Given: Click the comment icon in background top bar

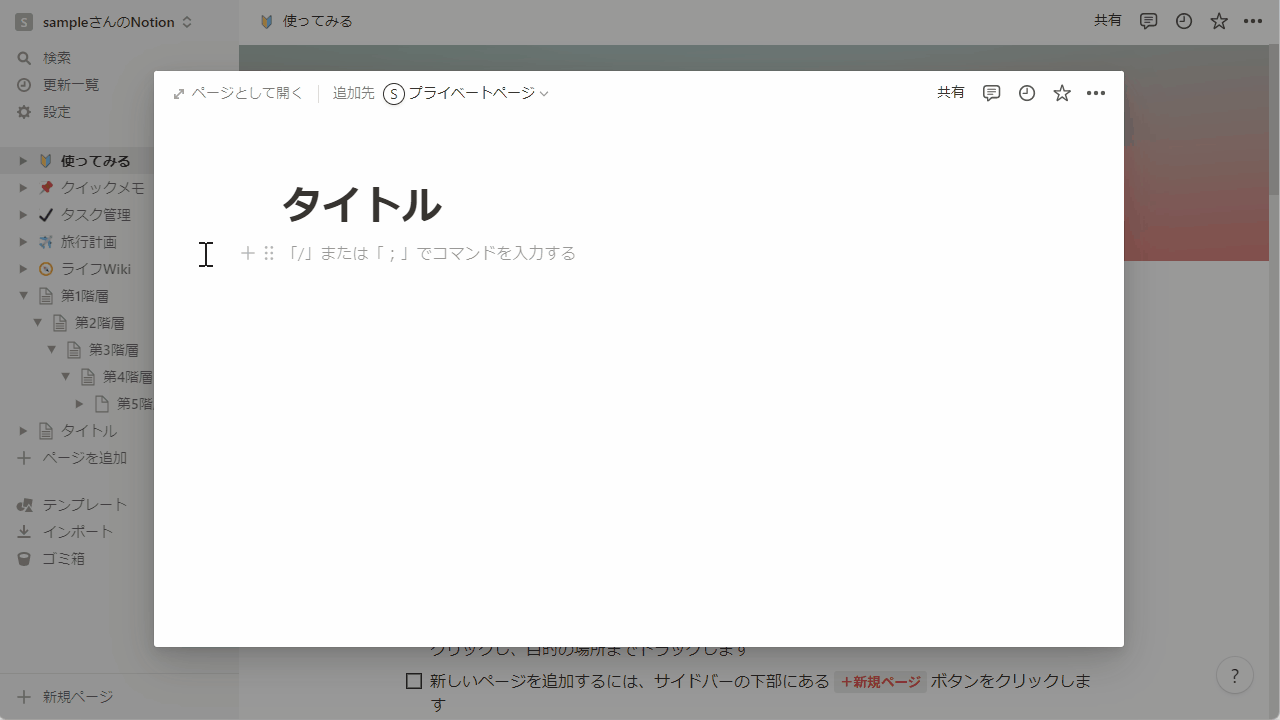Looking at the screenshot, I should [x=1149, y=21].
